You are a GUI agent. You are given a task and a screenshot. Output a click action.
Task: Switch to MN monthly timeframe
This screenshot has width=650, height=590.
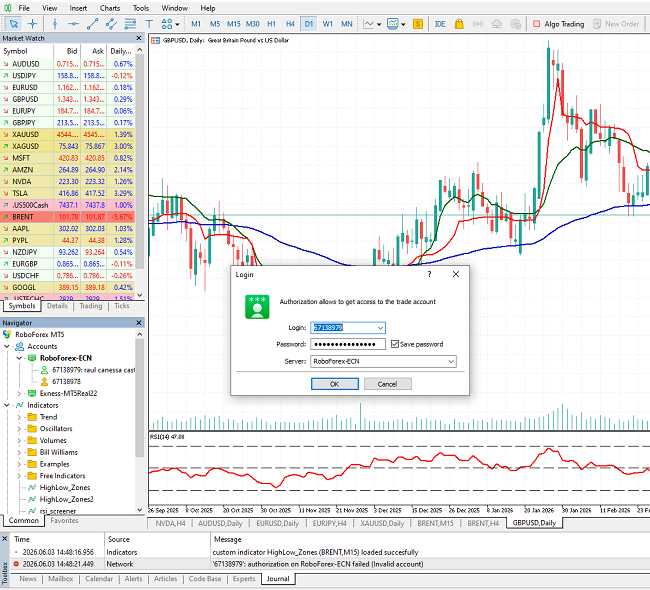click(347, 24)
